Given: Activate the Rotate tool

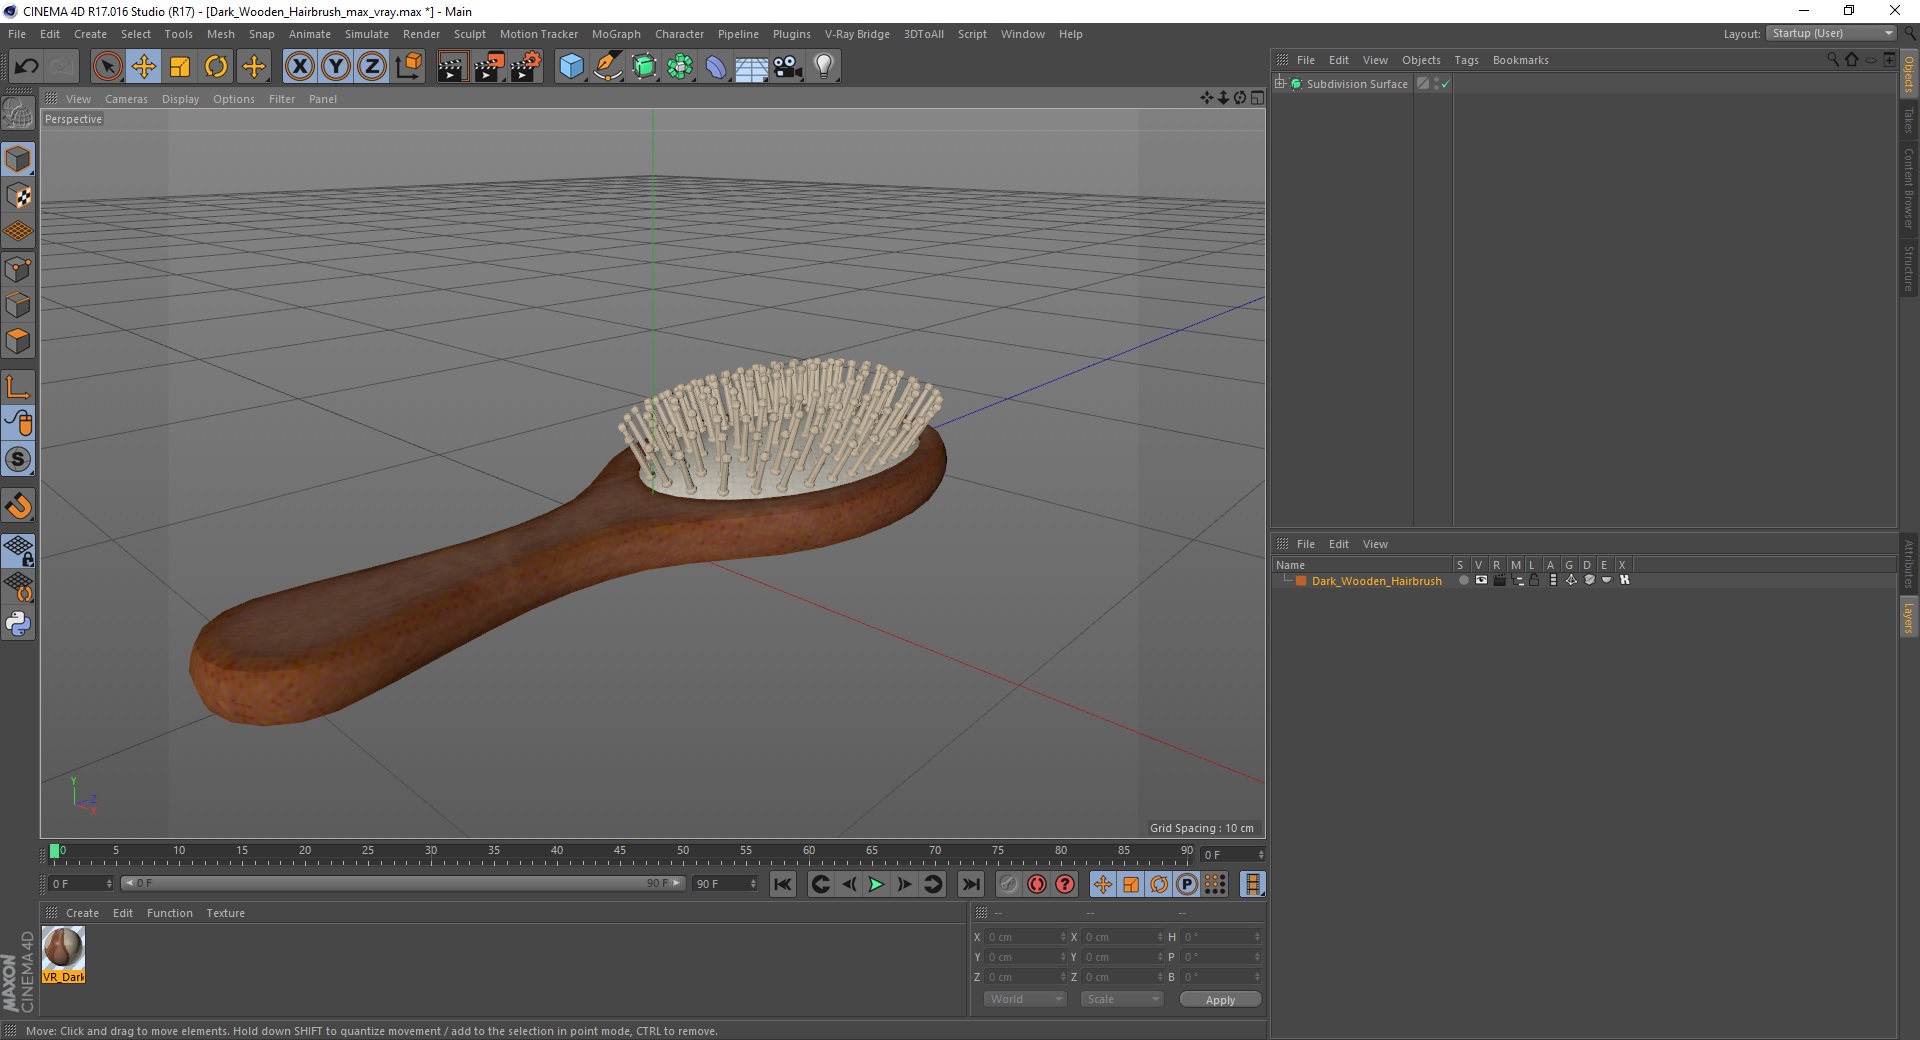Looking at the screenshot, I should [216, 67].
